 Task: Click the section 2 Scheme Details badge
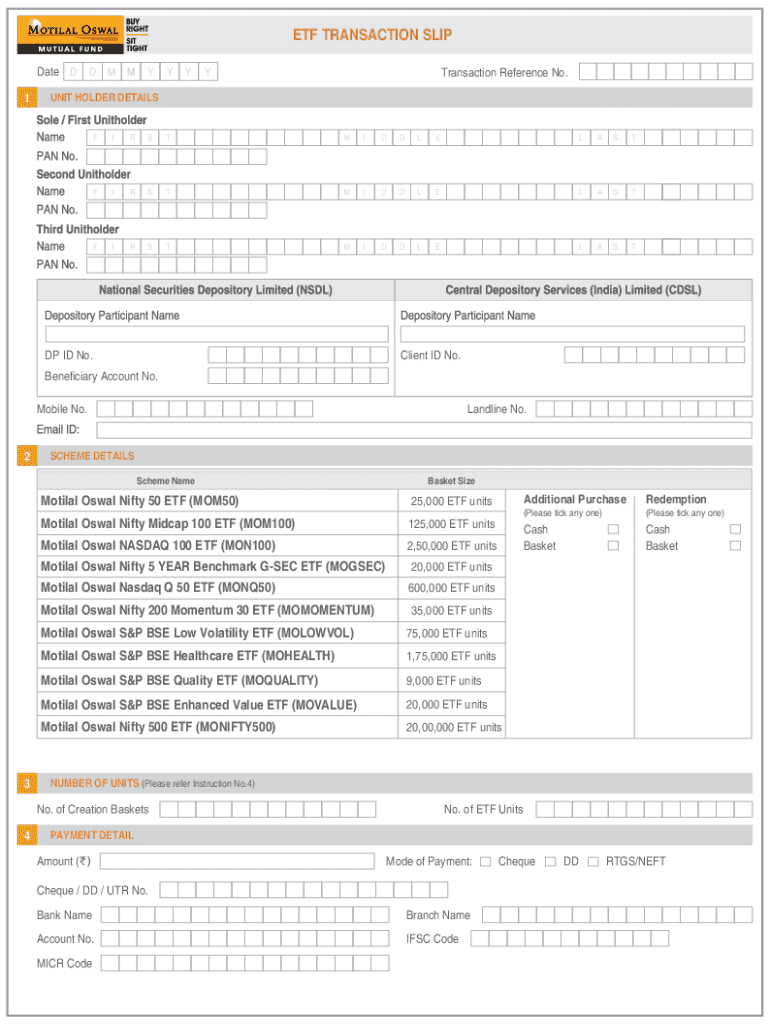[27, 456]
